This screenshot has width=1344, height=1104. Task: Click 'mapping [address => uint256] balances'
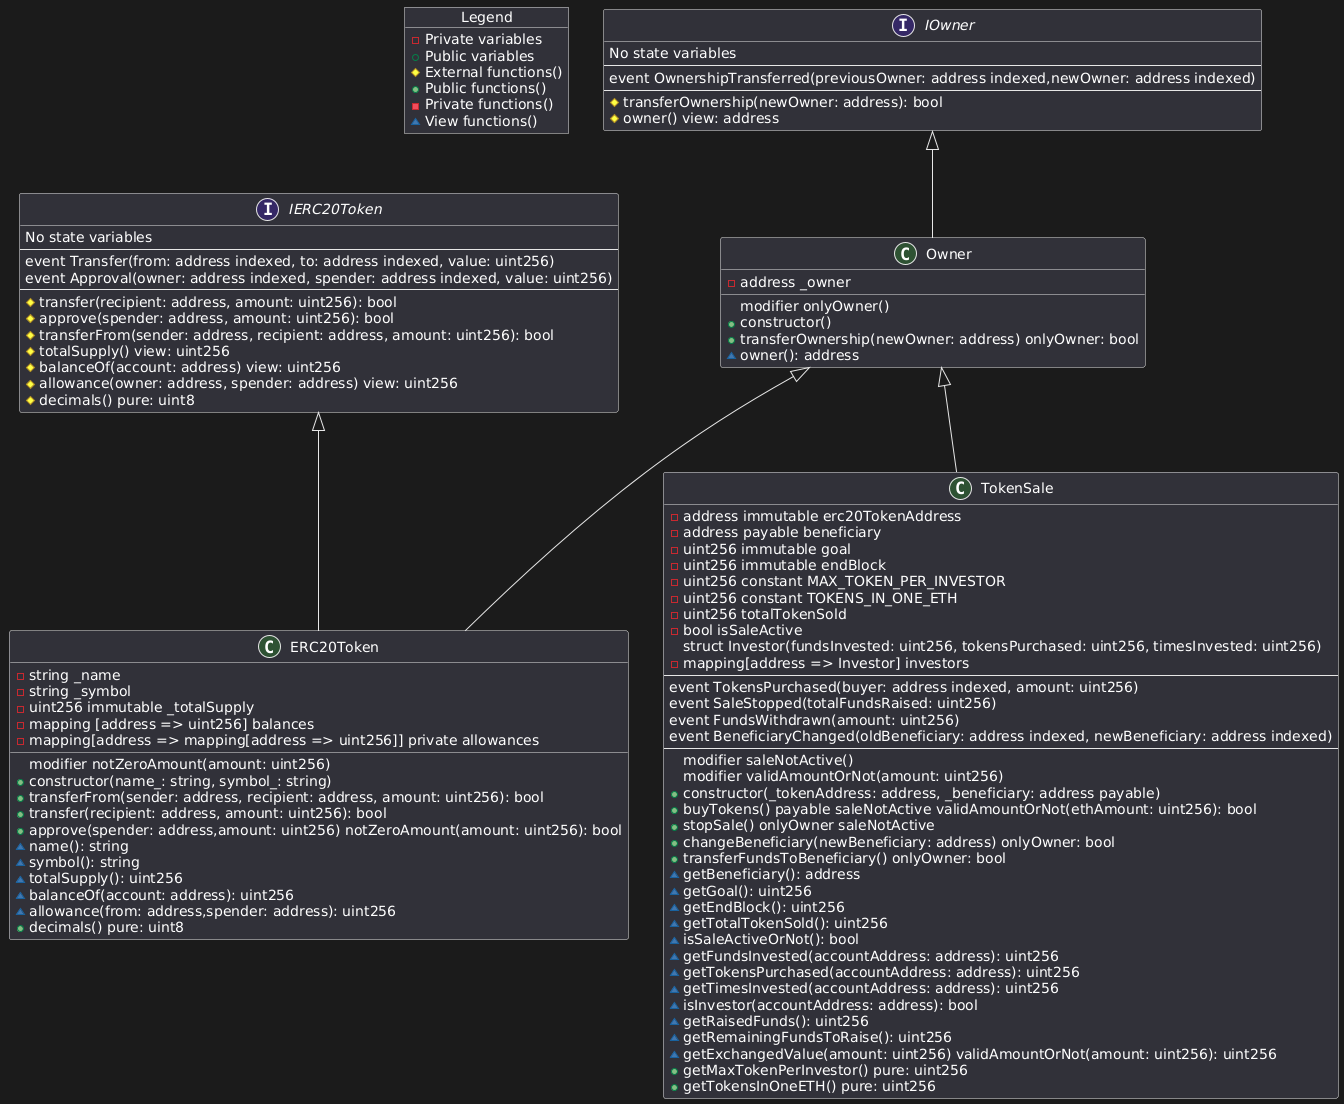tap(171, 724)
